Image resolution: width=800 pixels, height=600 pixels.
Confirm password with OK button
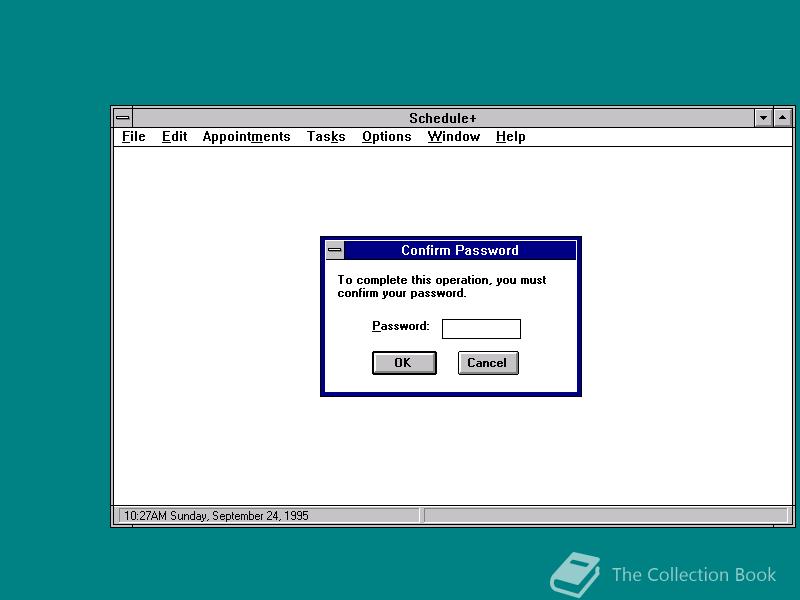pyautogui.click(x=404, y=363)
